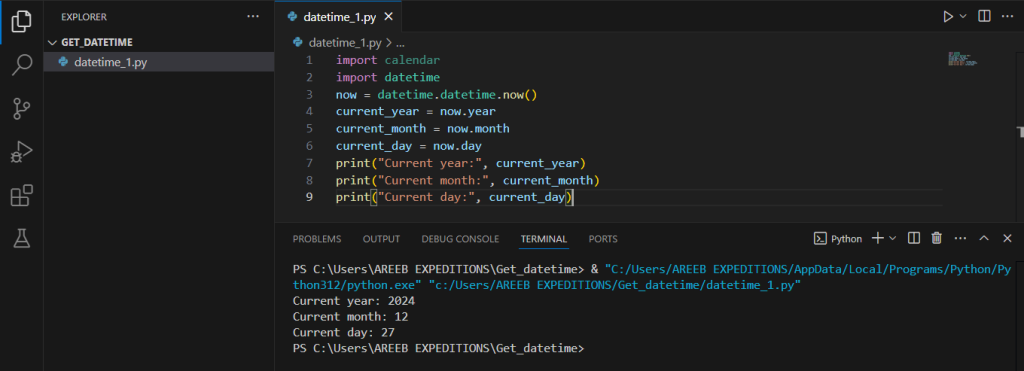Image resolution: width=1024 pixels, height=371 pixels.
Task: Maximize the panel with the up chevron
Action: tap(984, 238)
